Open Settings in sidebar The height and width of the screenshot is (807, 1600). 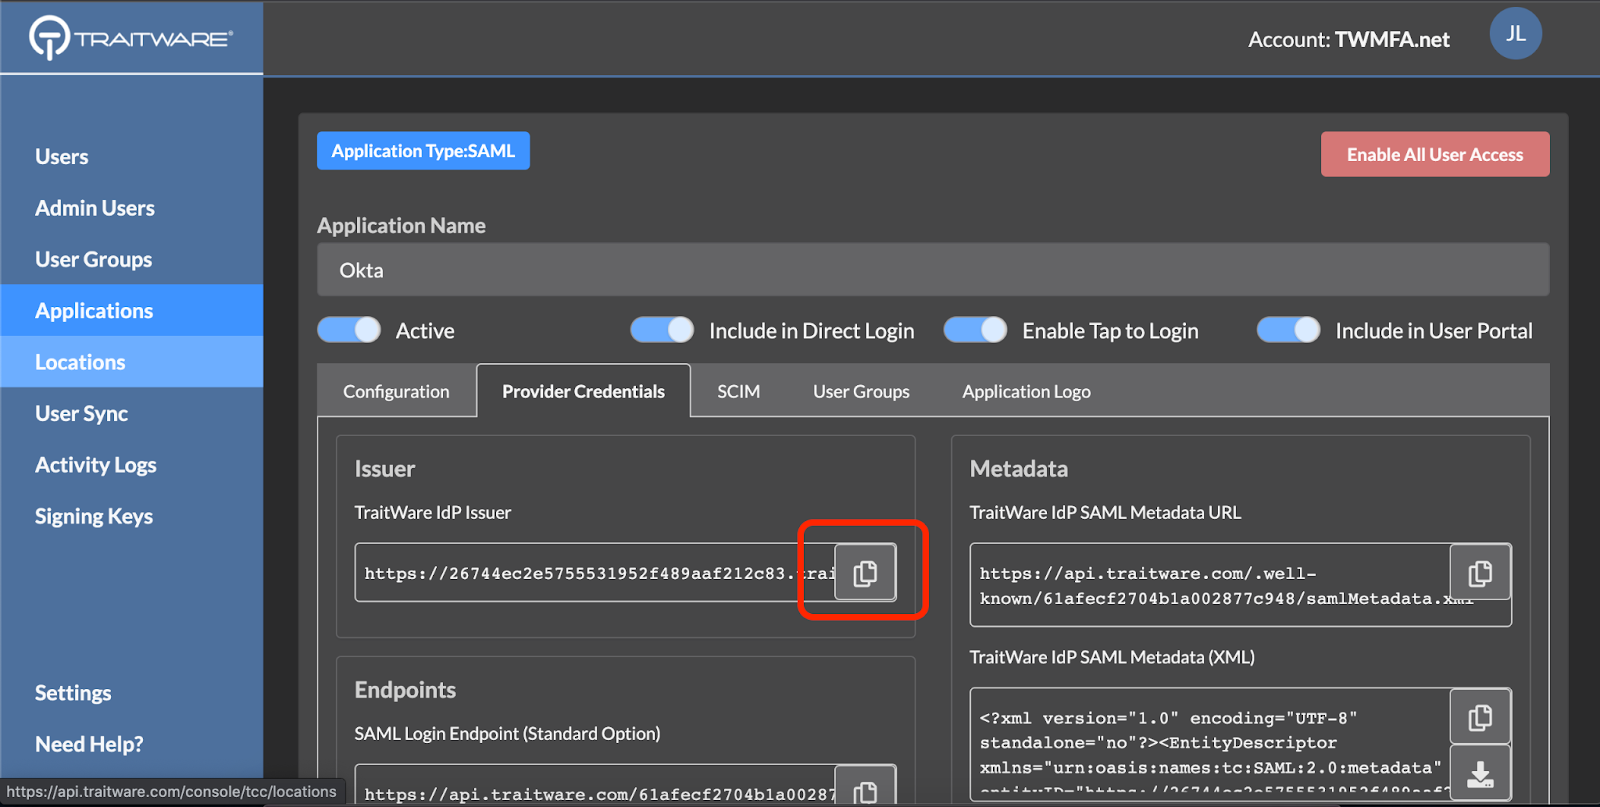click(131, 693)
